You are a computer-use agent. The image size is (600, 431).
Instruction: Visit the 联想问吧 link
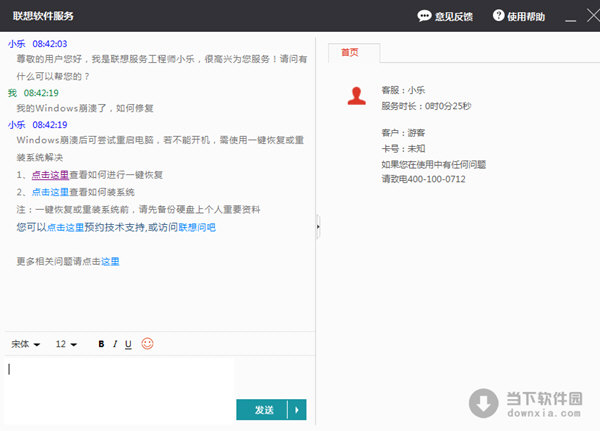click(x=197, y=227)
